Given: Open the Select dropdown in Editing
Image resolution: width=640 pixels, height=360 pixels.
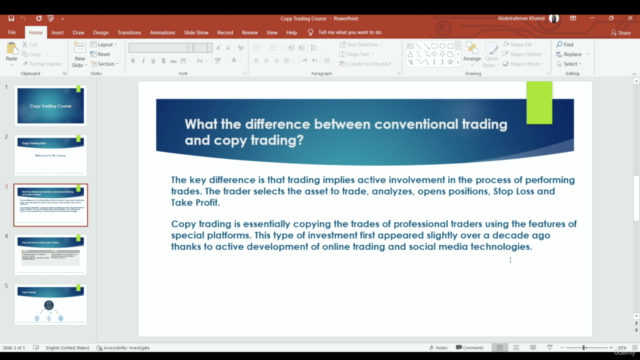Looking at the screenshot, I should click(569, 64).
